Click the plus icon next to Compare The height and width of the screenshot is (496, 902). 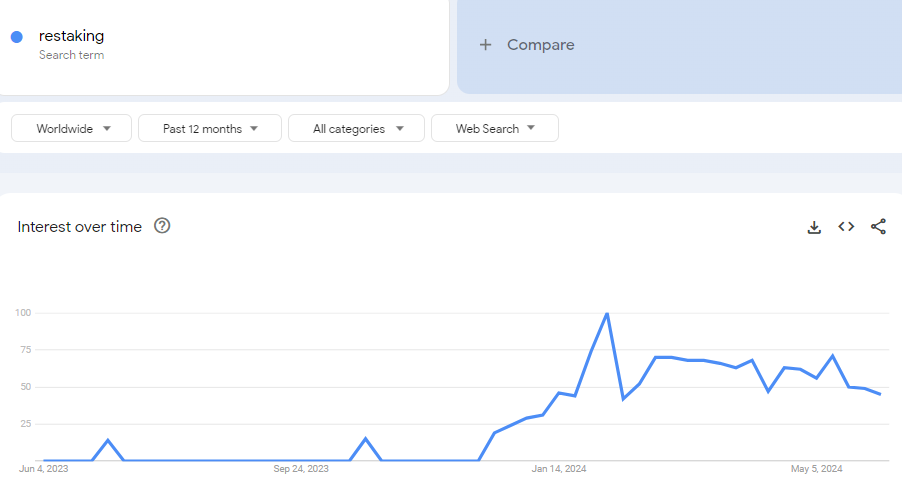click(x=486, y=45)
